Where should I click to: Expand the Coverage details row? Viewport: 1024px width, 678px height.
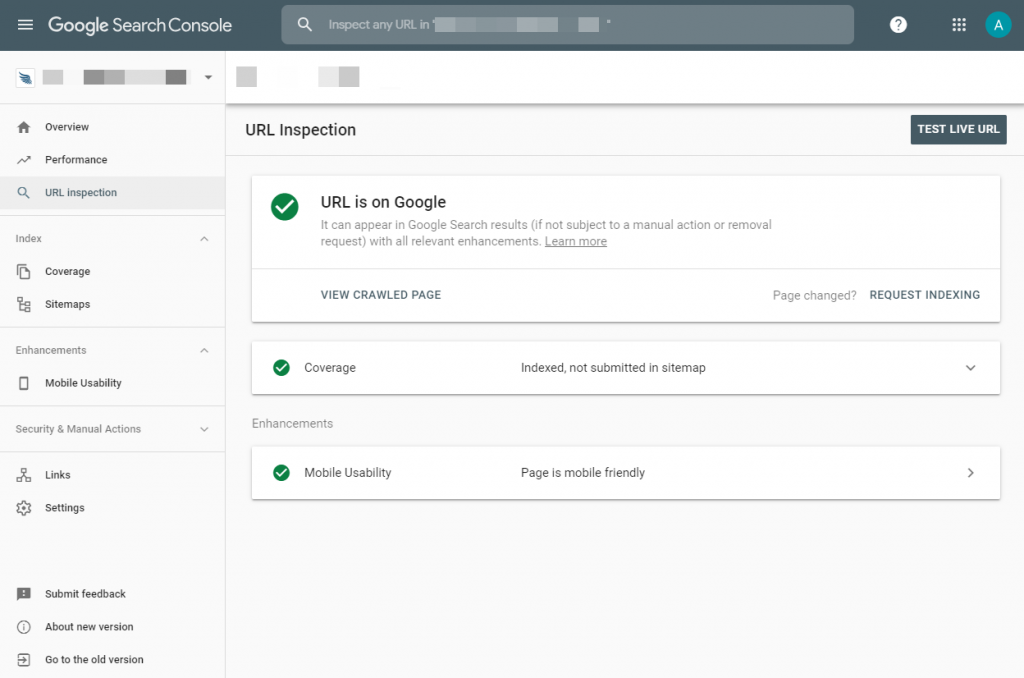coord(970,367)
